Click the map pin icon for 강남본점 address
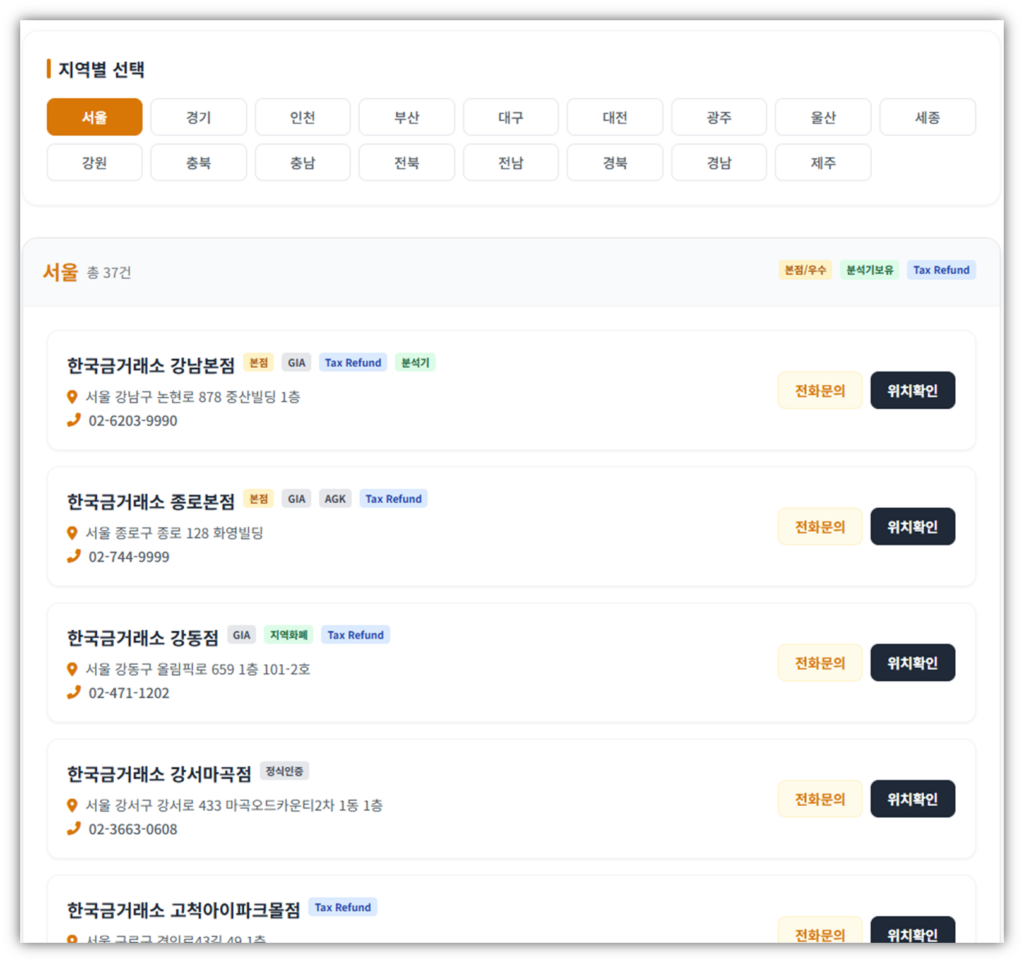1024x963 pixels. (x=72, y=397)
